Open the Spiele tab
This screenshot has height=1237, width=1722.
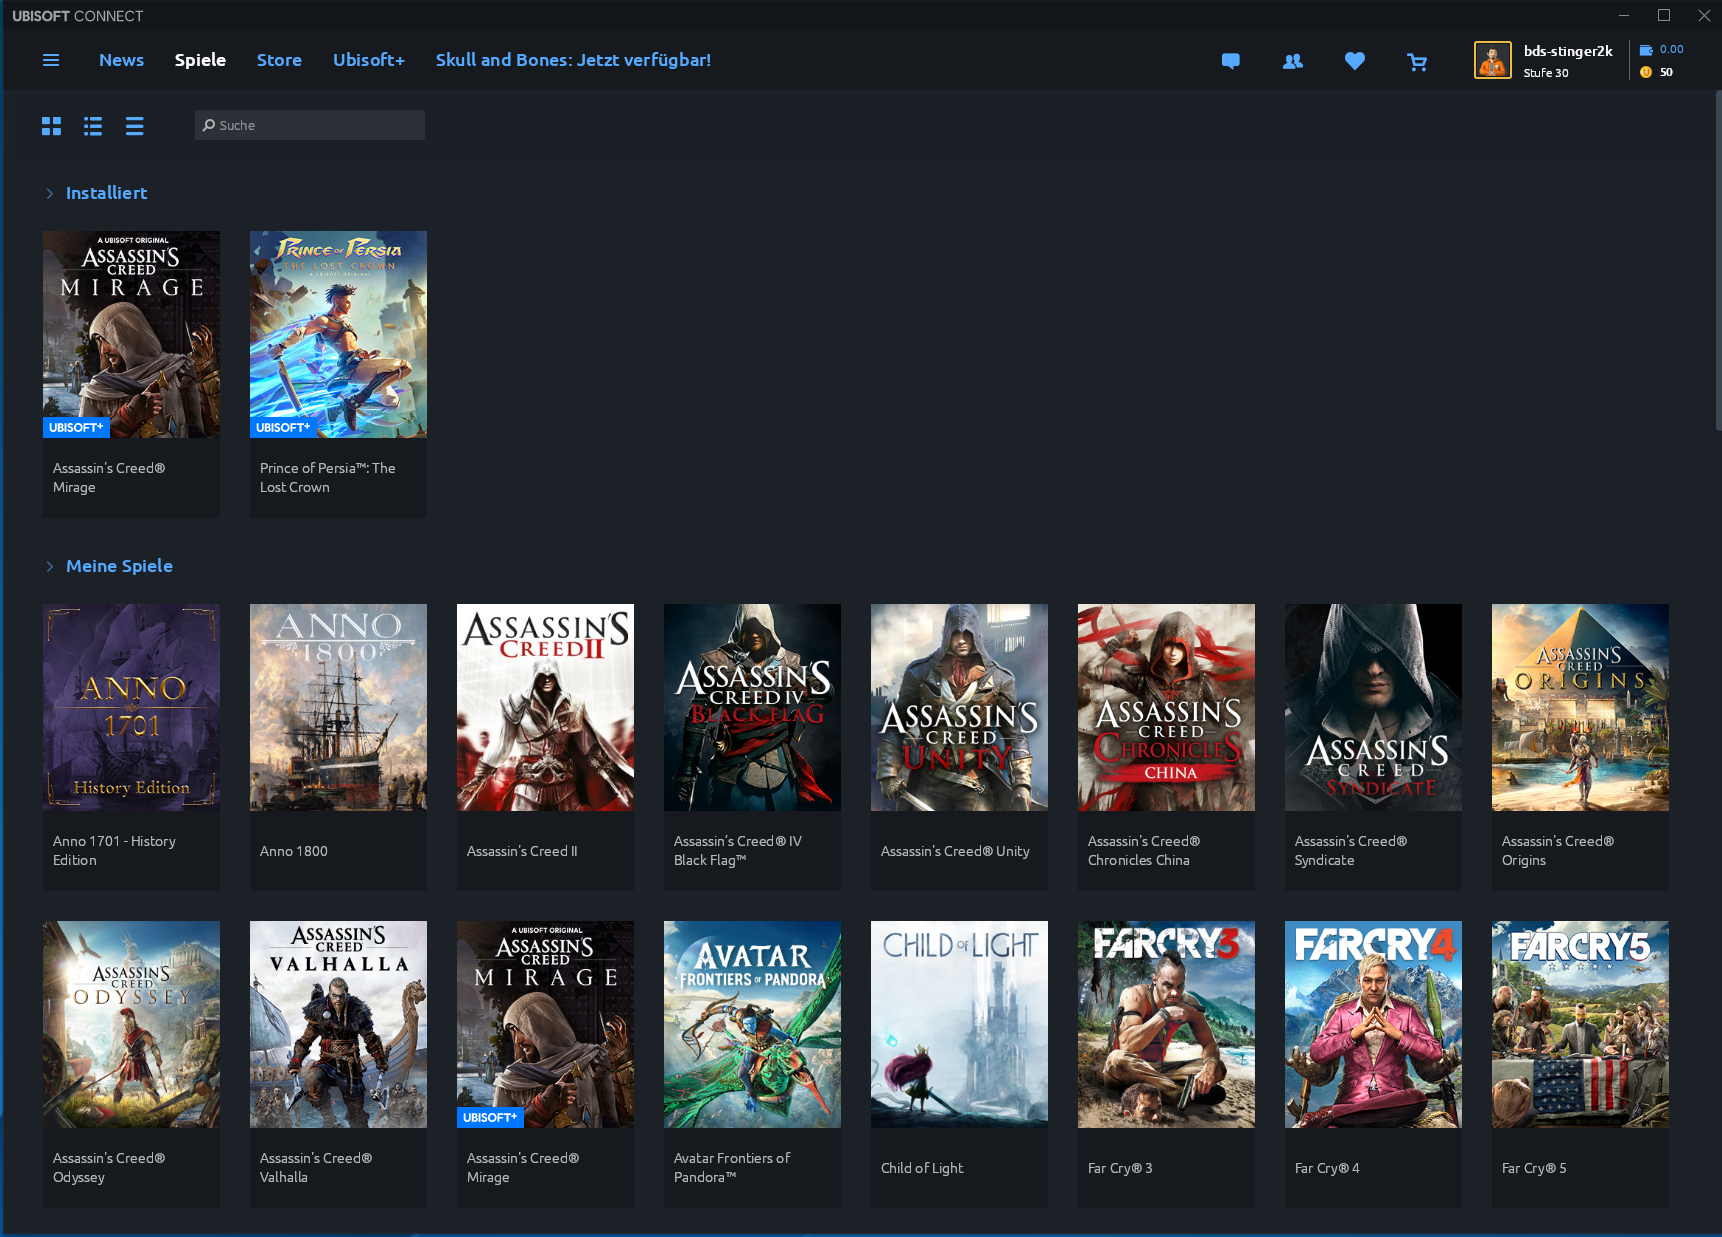click(x=200, y=60)
